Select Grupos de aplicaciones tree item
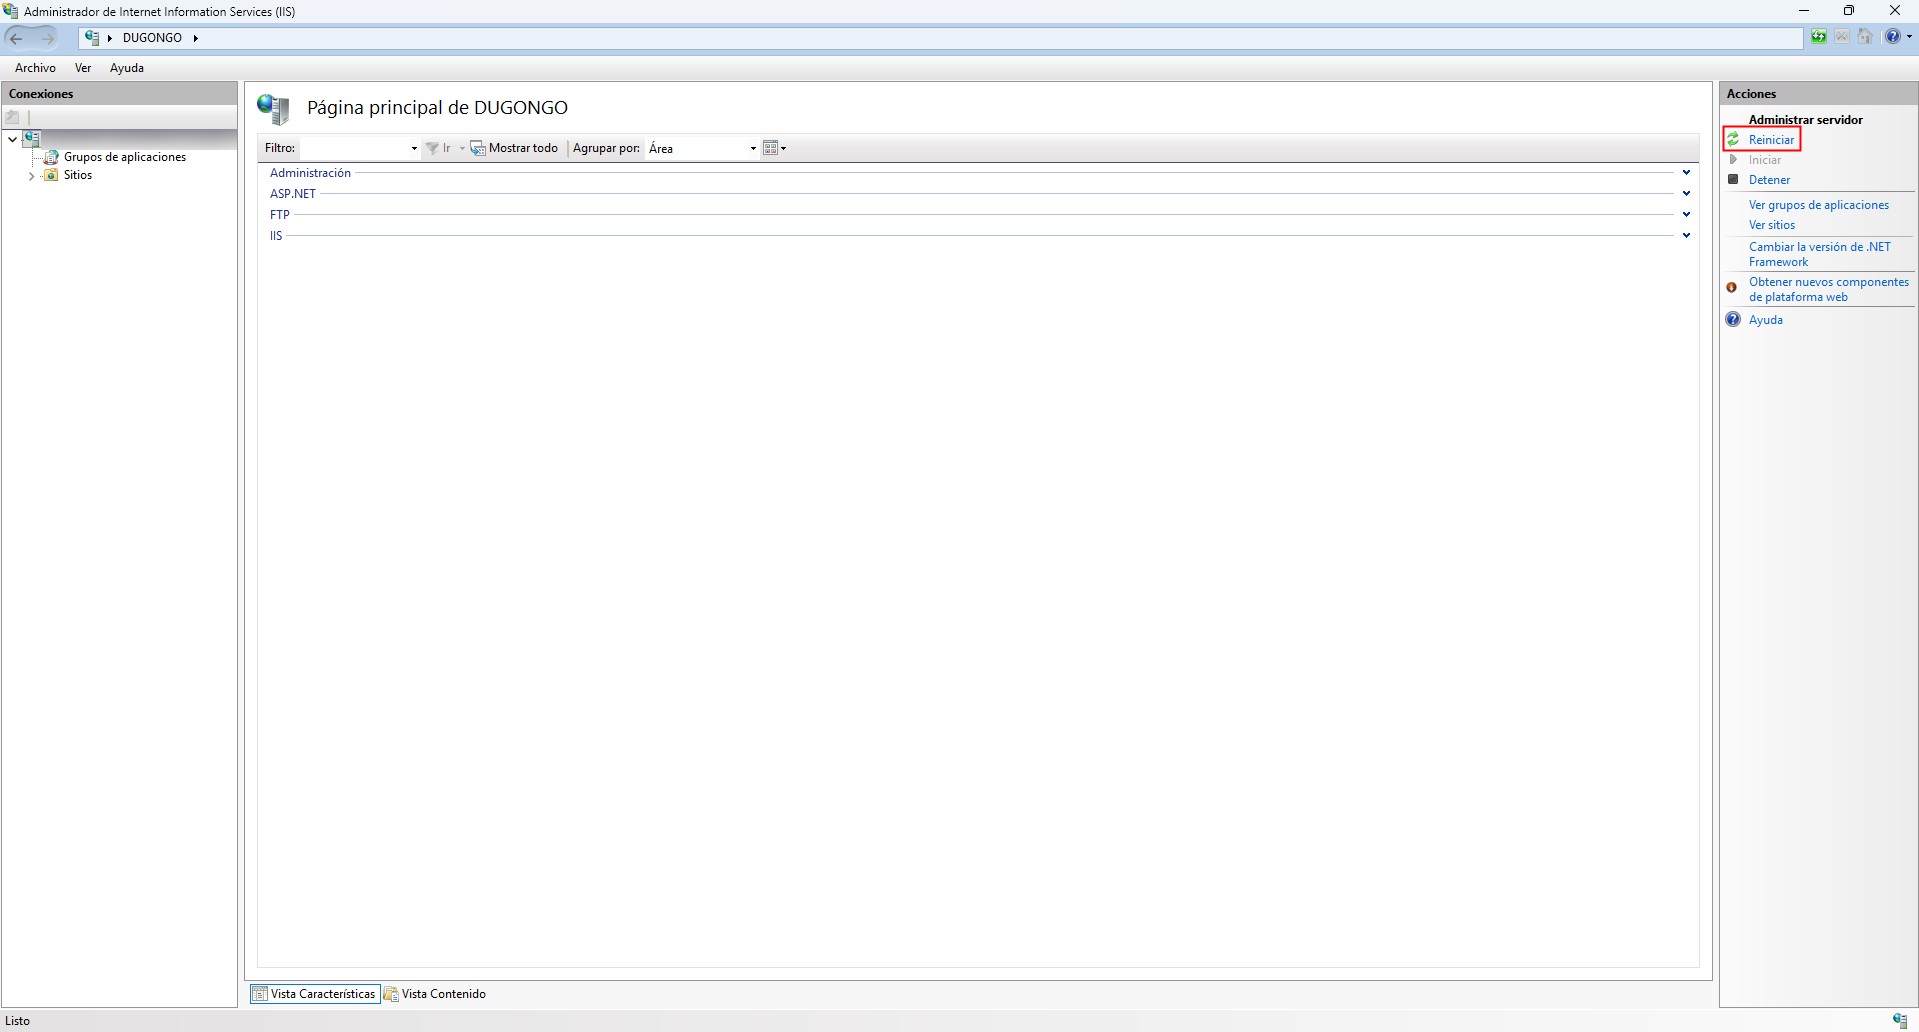 (x=125, y=157)
